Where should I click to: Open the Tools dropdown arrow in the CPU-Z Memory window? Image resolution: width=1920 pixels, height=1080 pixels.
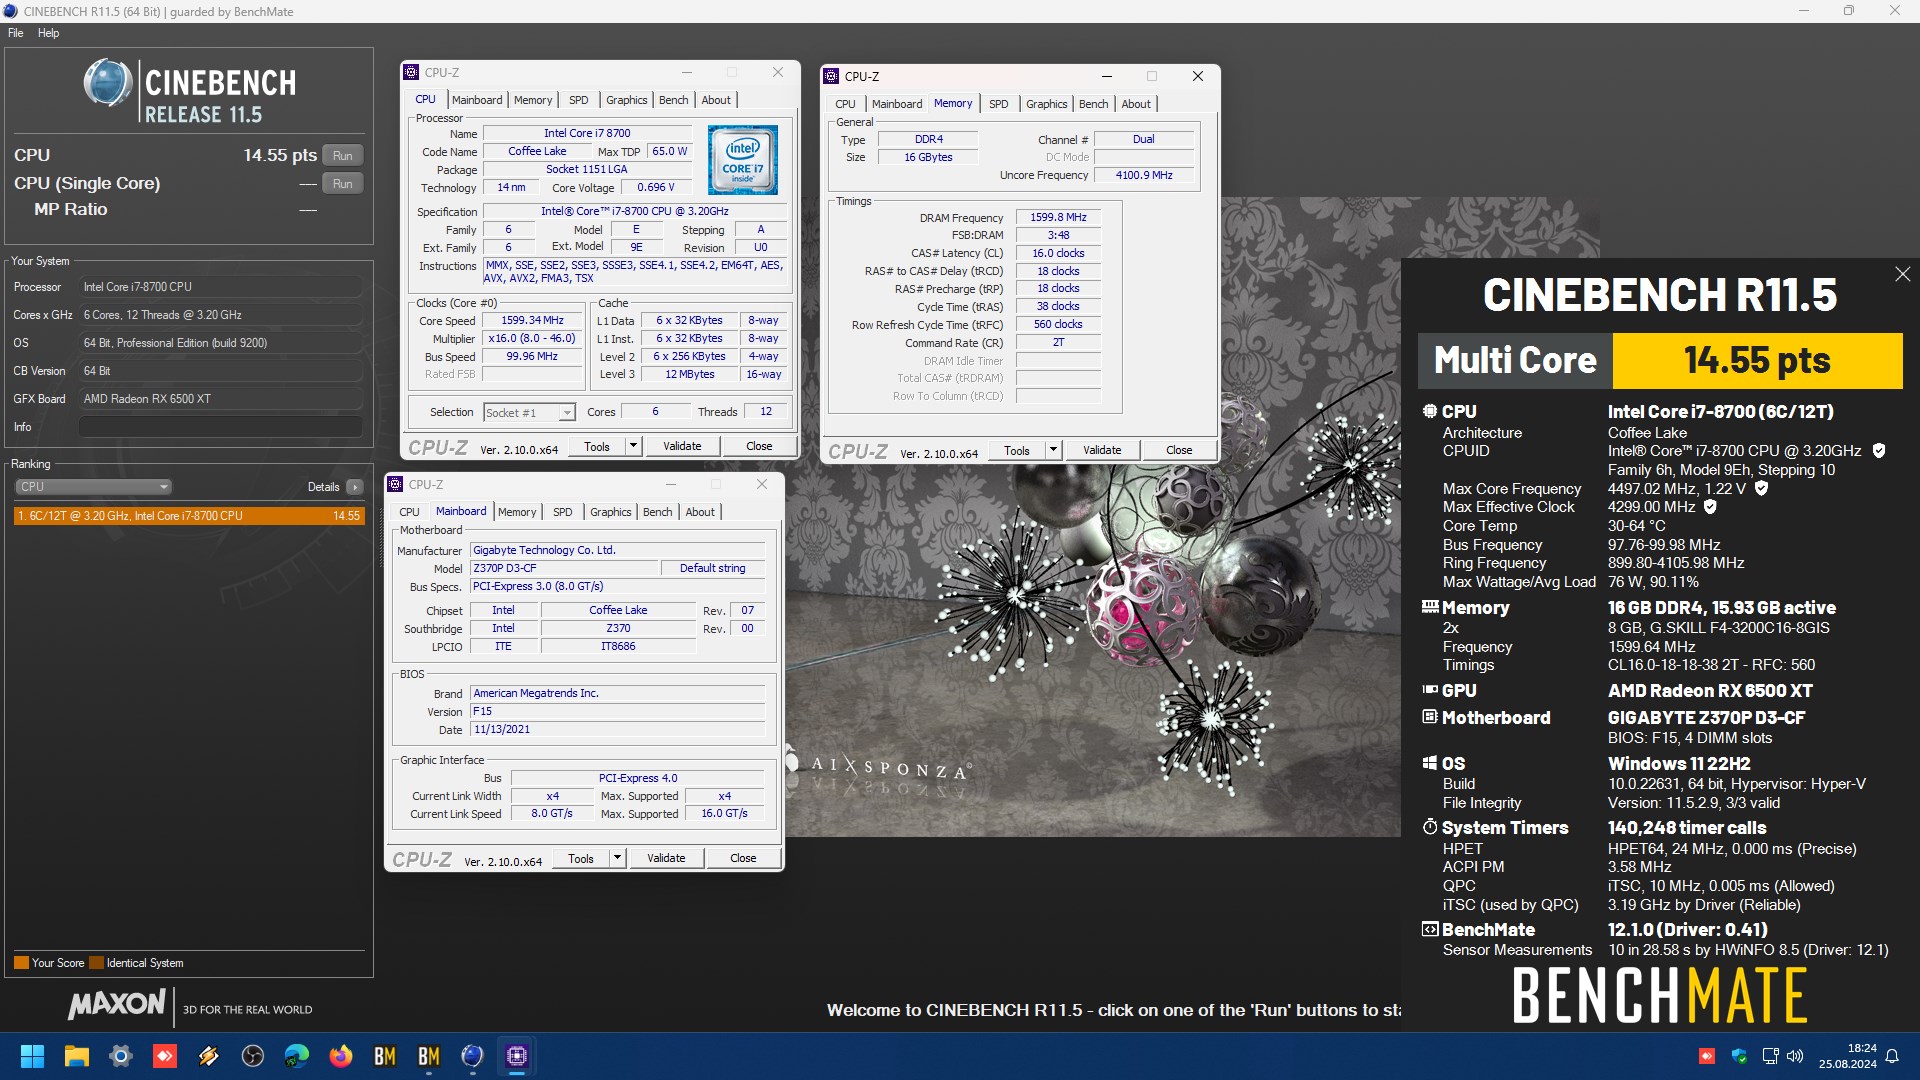click(1053, 450)
